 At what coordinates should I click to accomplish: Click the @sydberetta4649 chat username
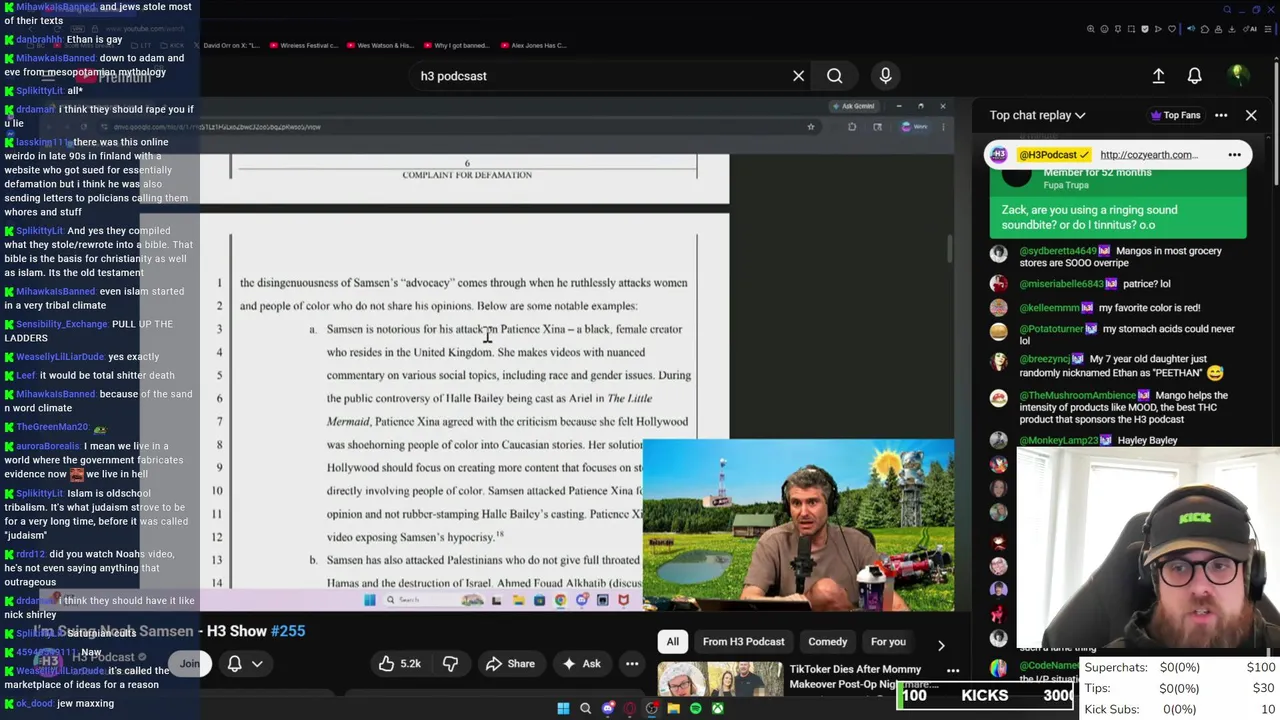coord(1058,251)
